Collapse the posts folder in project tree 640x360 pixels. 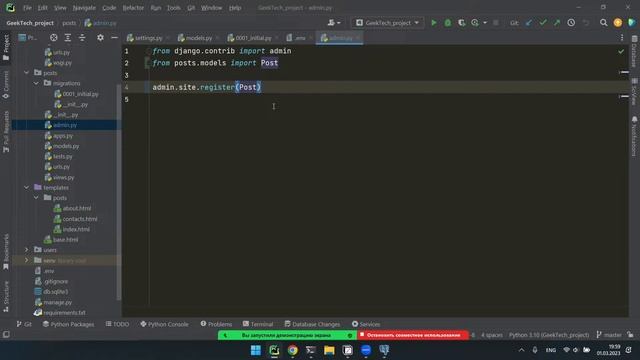tap(27, 73)
